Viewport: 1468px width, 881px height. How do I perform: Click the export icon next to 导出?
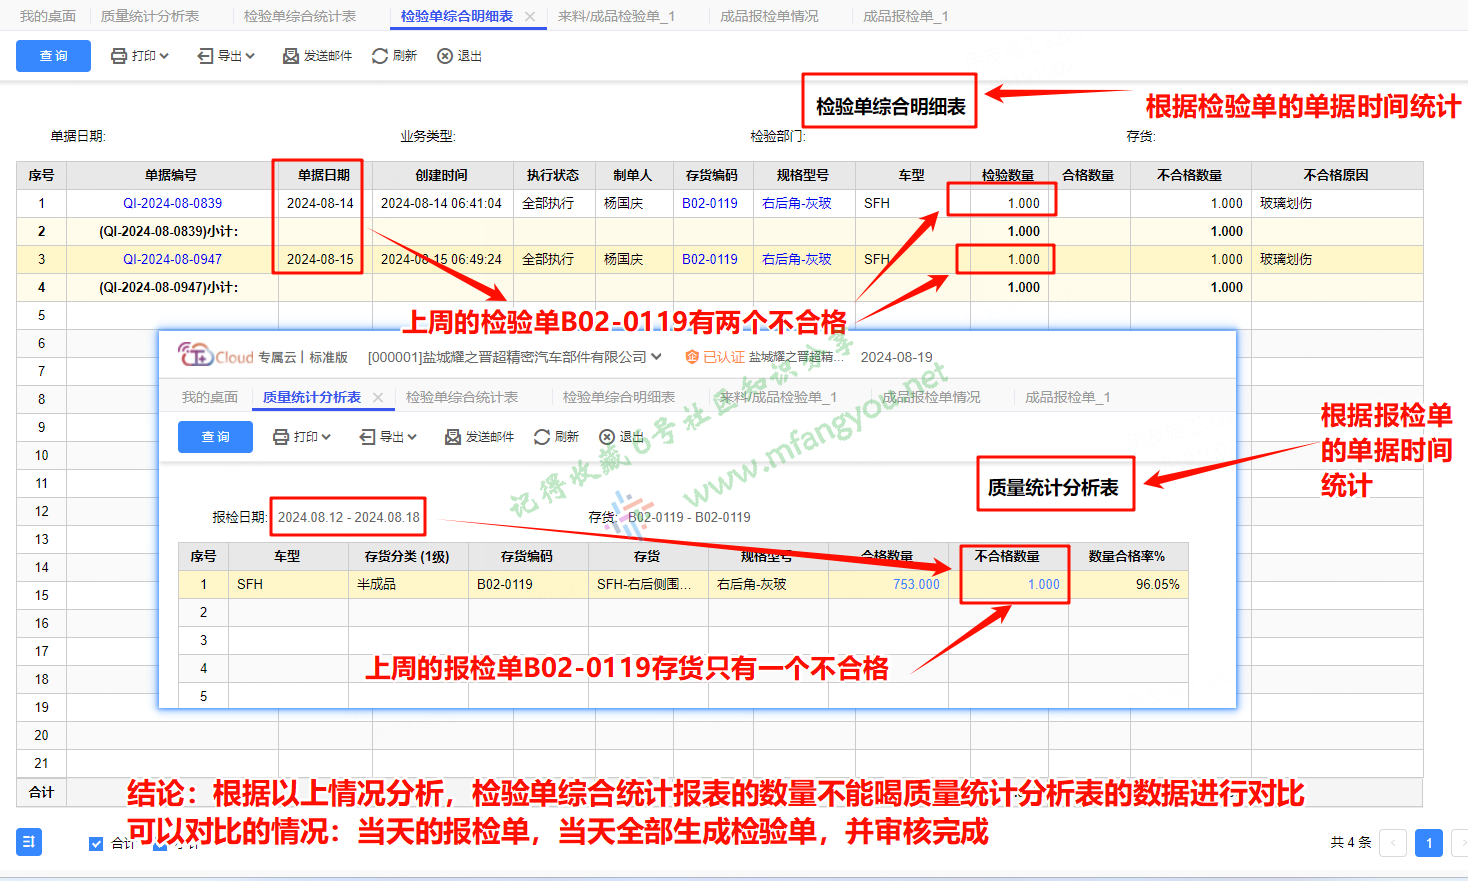pos(205,56)
